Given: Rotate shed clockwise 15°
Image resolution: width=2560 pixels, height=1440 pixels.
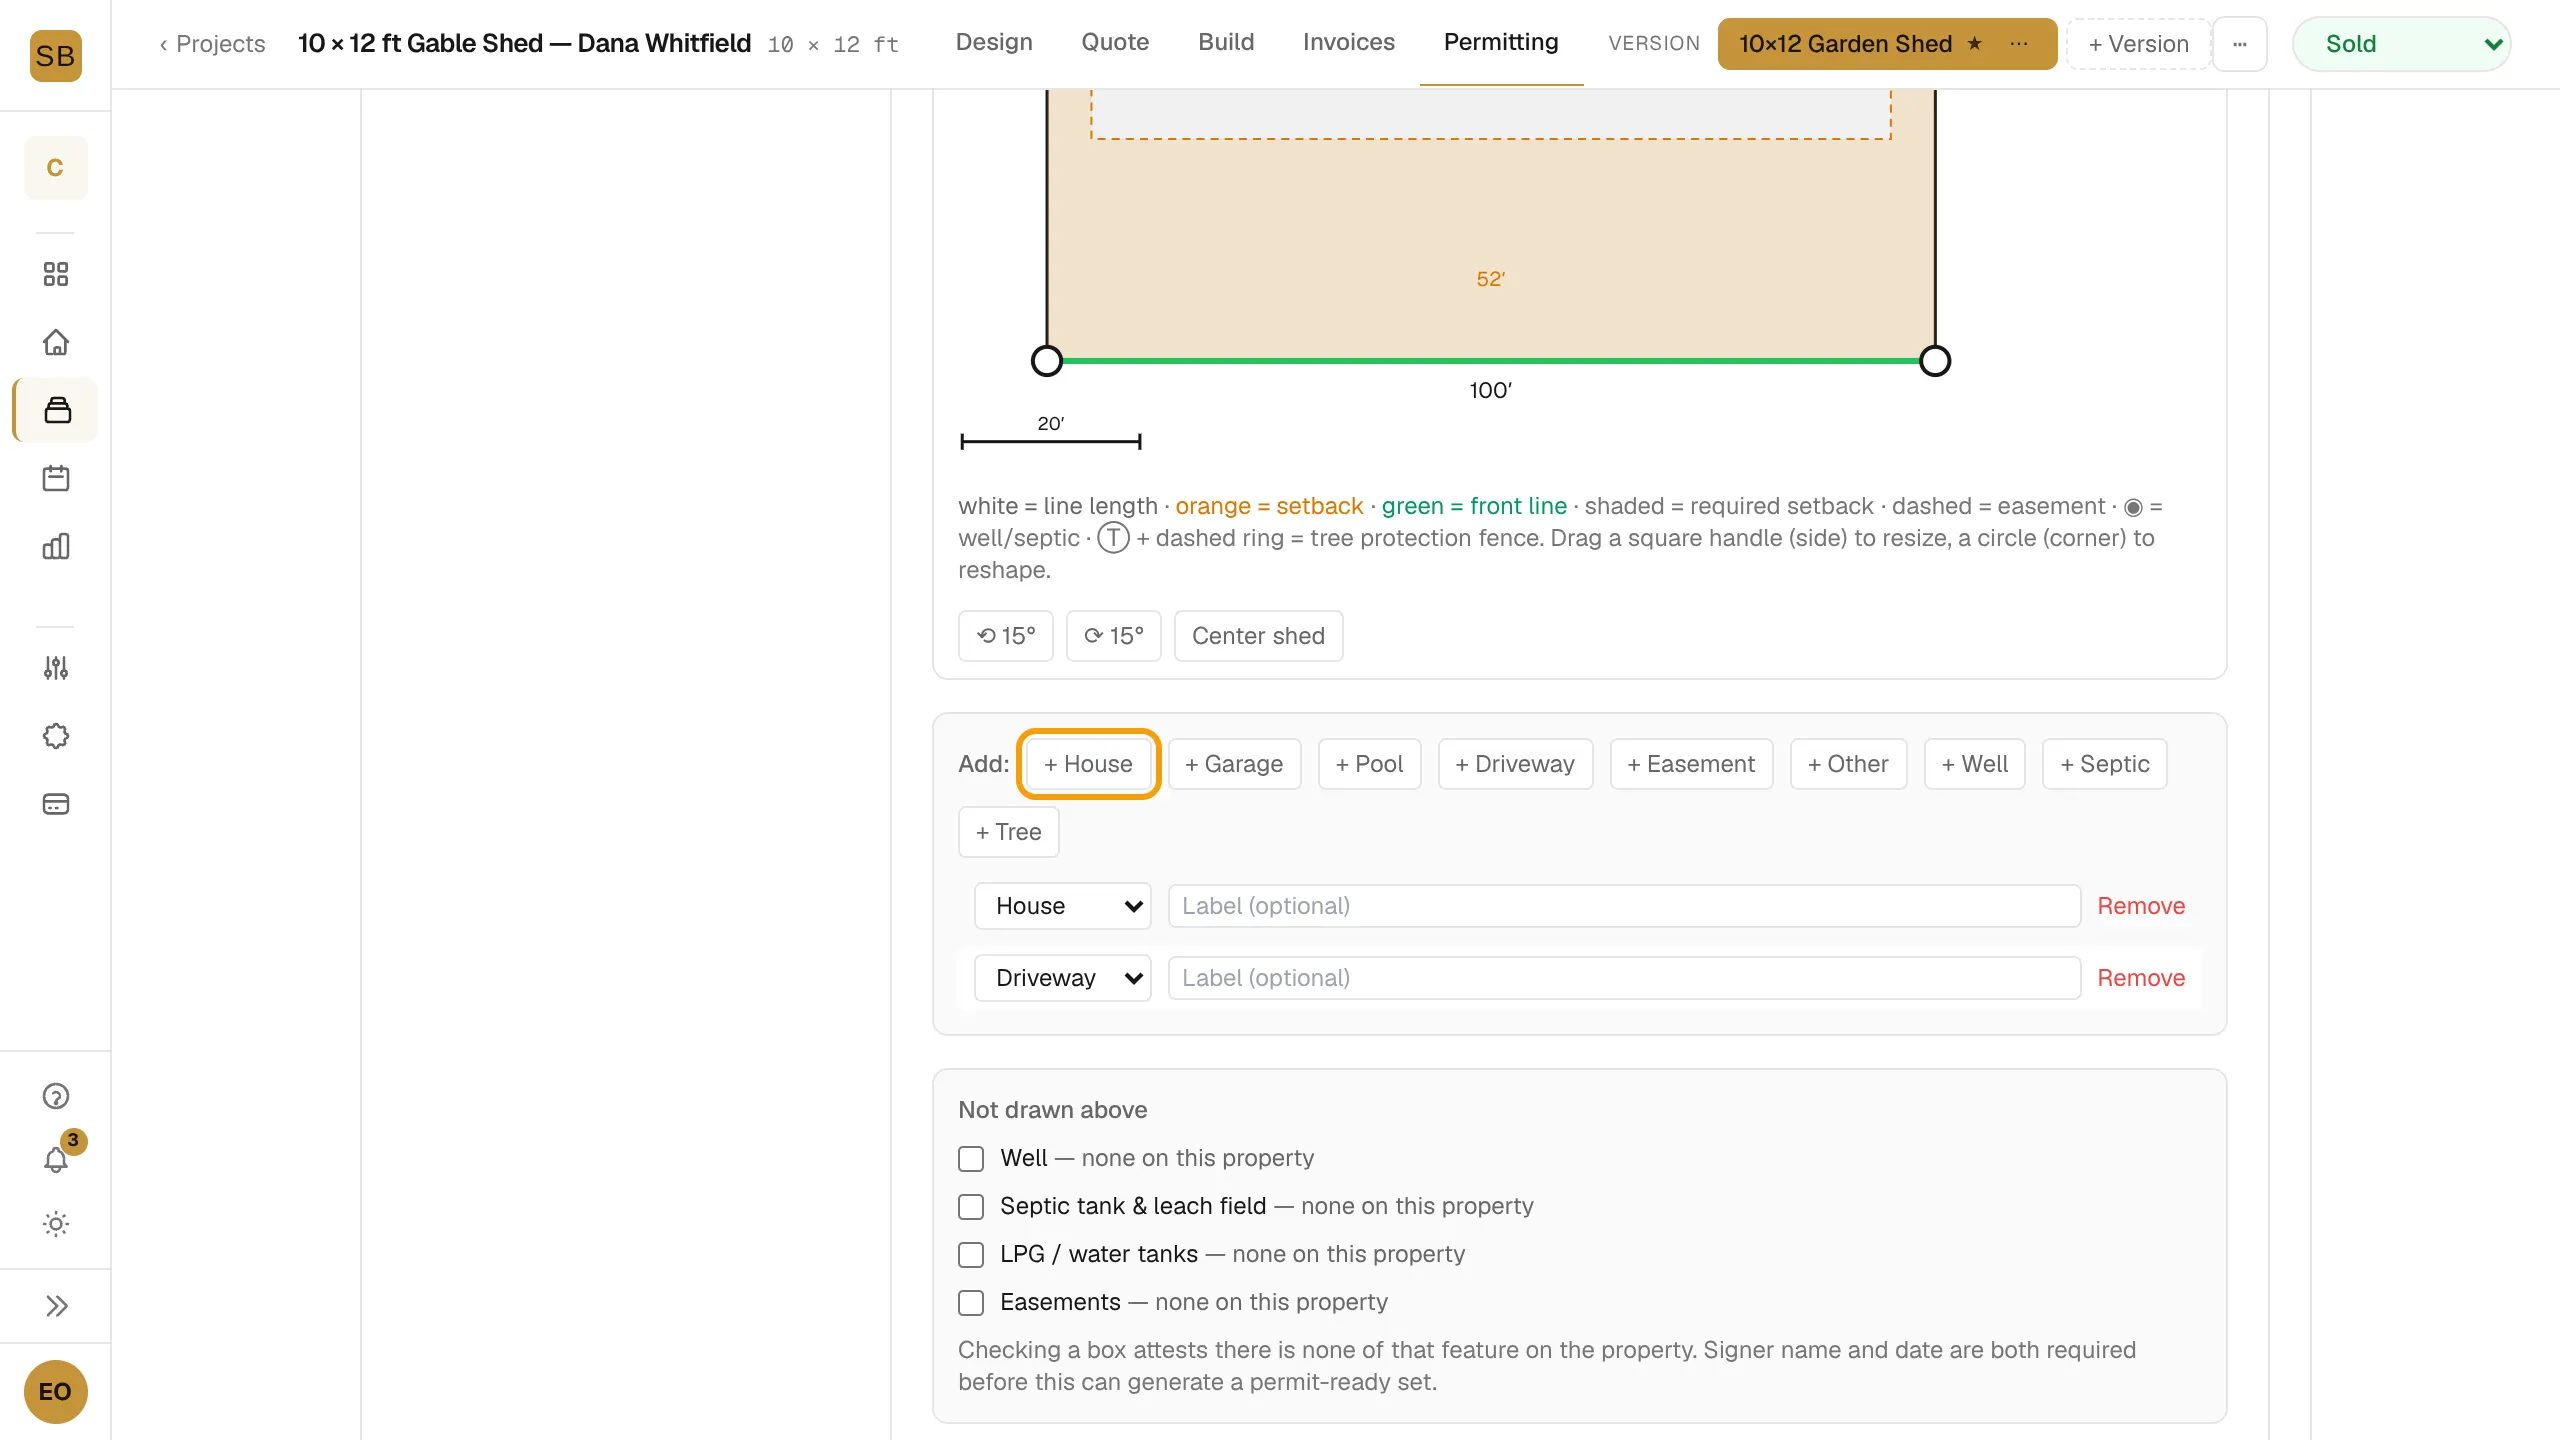Looking at the screenshot, I should point(1114,636).
